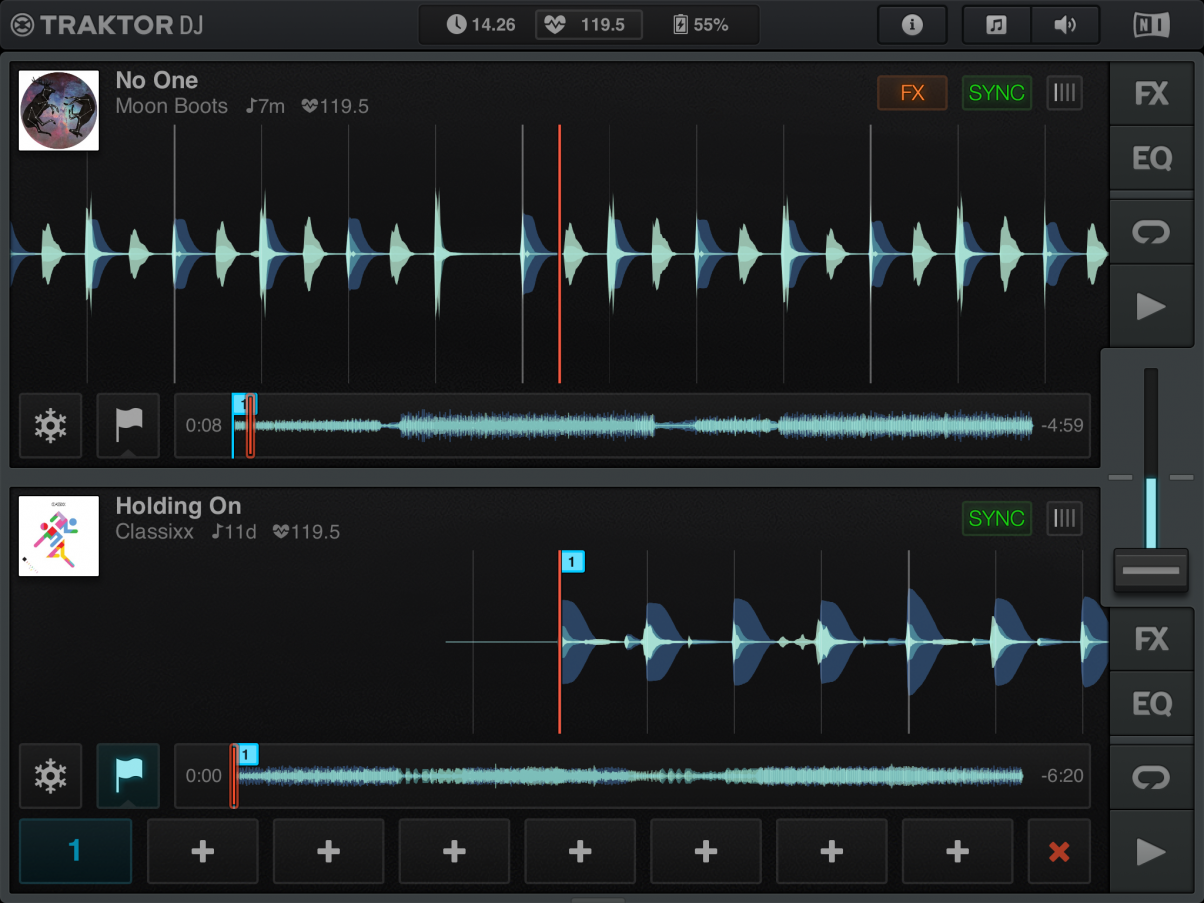1204x903 pixels.
Task: Open cue flag panel on No One deck
Action: 128,425
